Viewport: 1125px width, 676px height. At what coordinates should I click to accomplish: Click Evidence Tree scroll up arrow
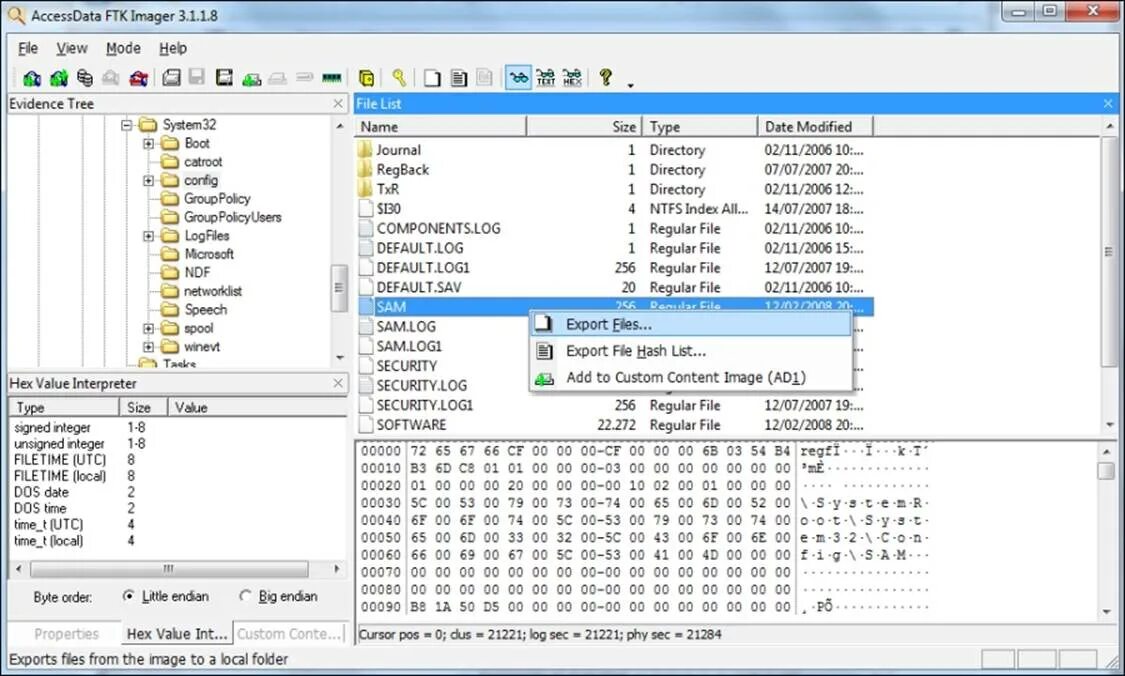[x=340, y=126]
